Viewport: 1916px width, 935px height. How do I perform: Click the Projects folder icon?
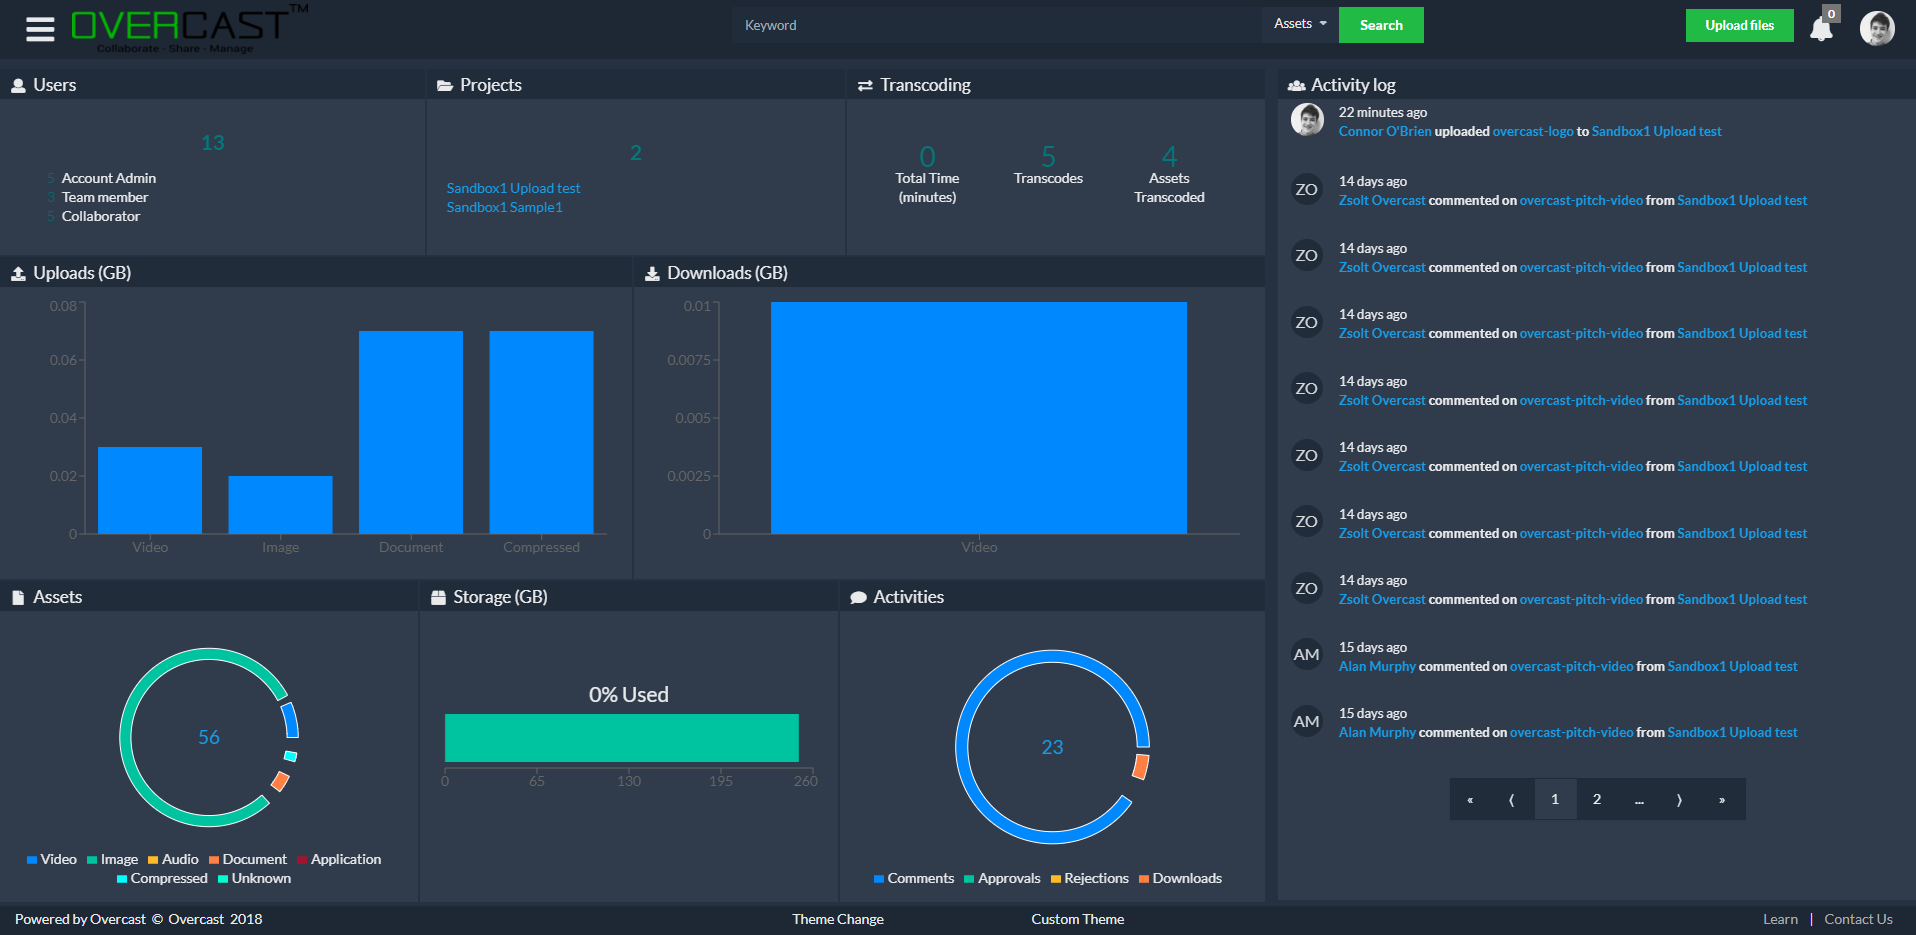click(443, 84)
